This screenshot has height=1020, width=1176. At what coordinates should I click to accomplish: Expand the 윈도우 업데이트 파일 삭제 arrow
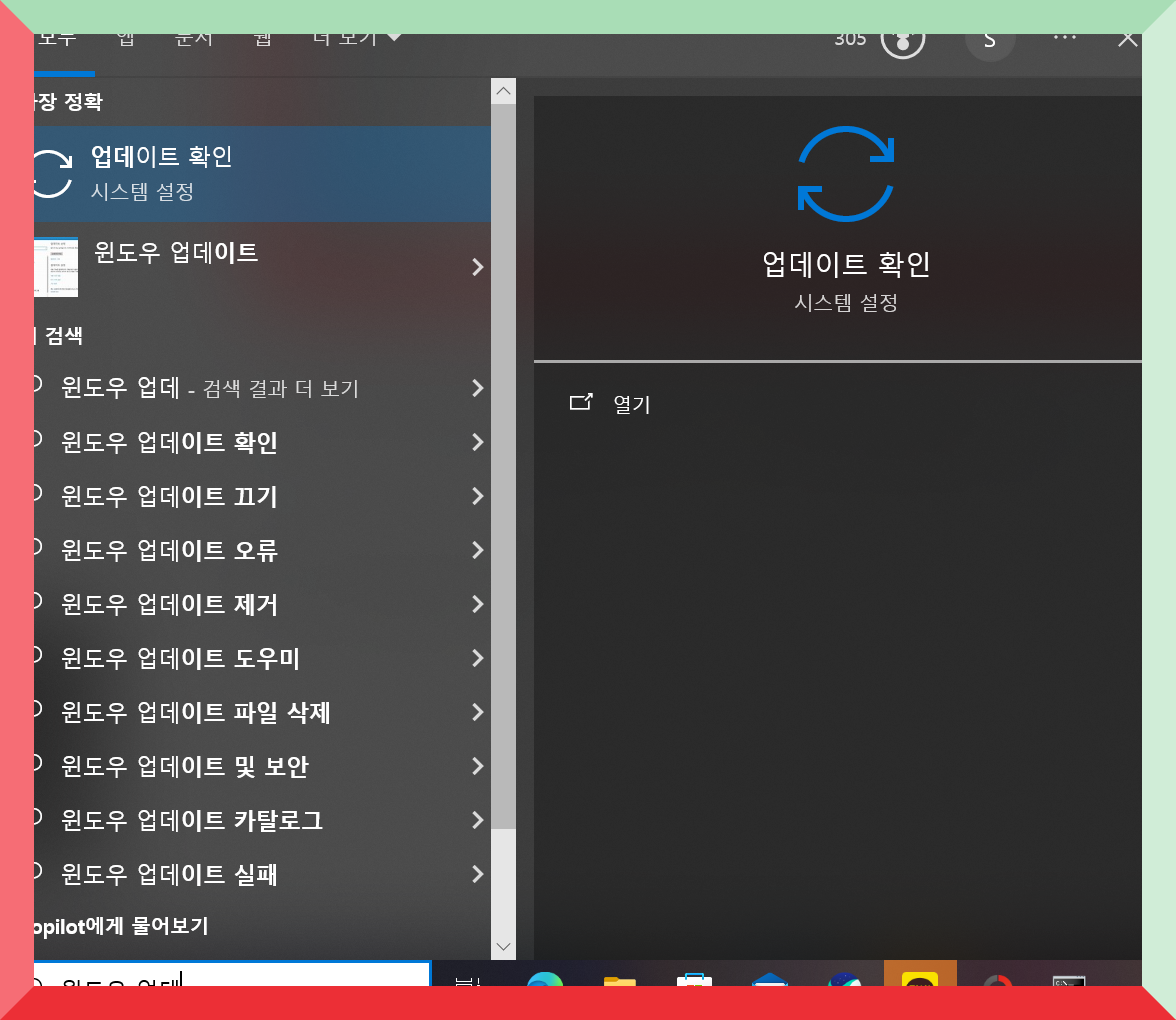477,712
